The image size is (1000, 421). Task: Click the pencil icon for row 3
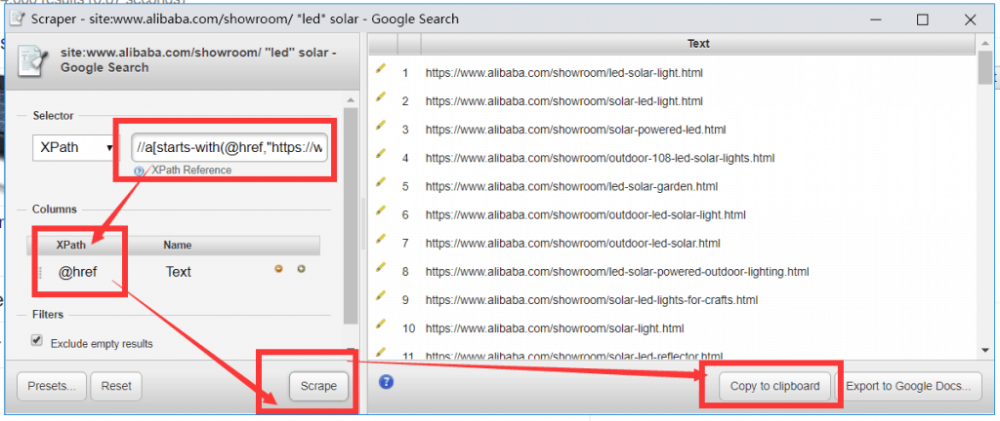(380, 129)
